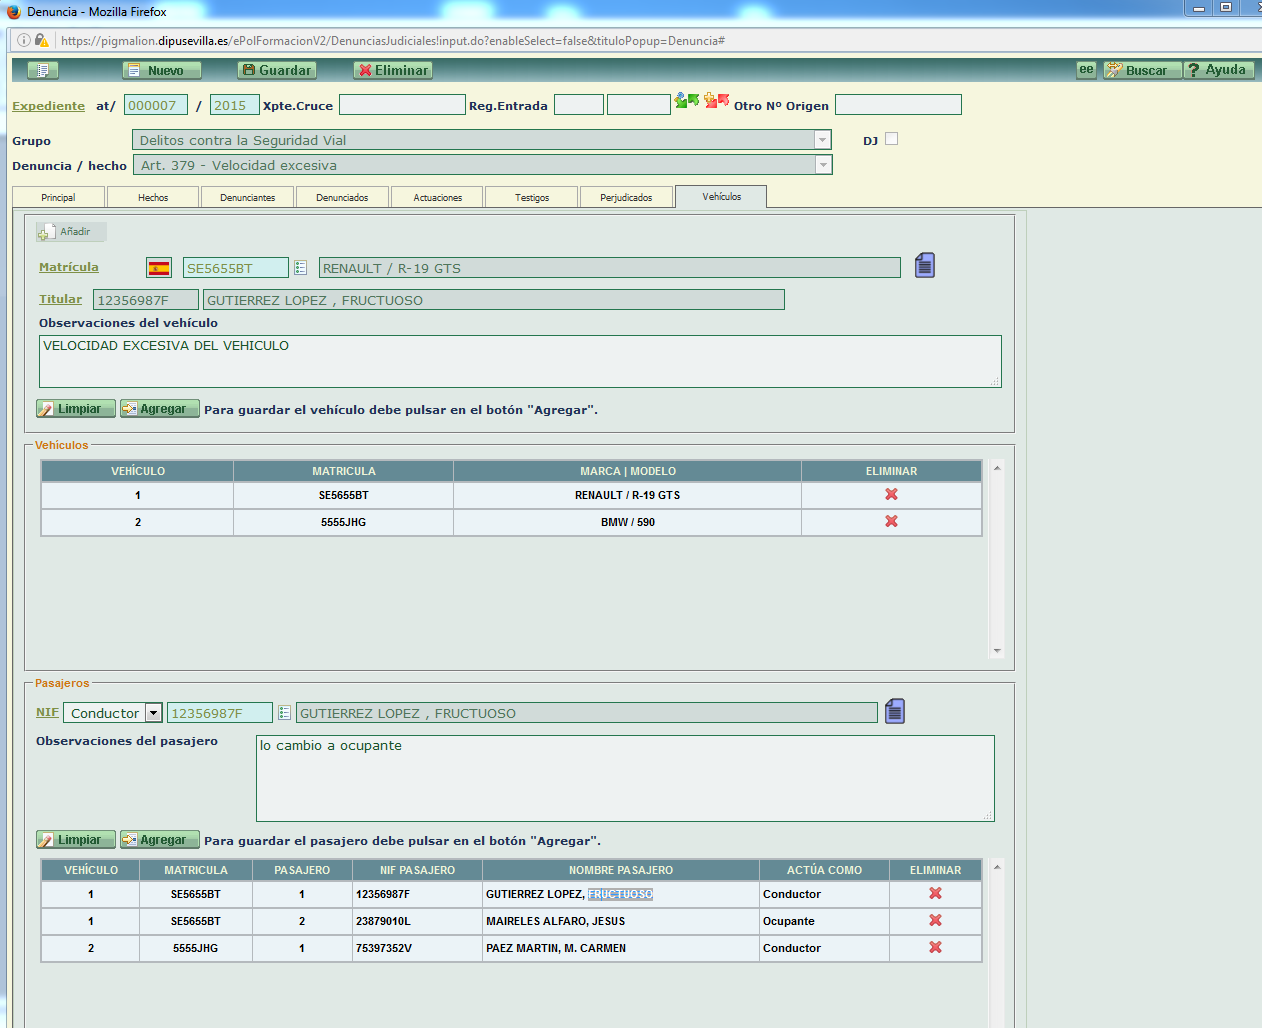Screen dimensions: 1262x1028
Task: Click Agregar button under vehicle observations
Action: (x=160, y=409)
